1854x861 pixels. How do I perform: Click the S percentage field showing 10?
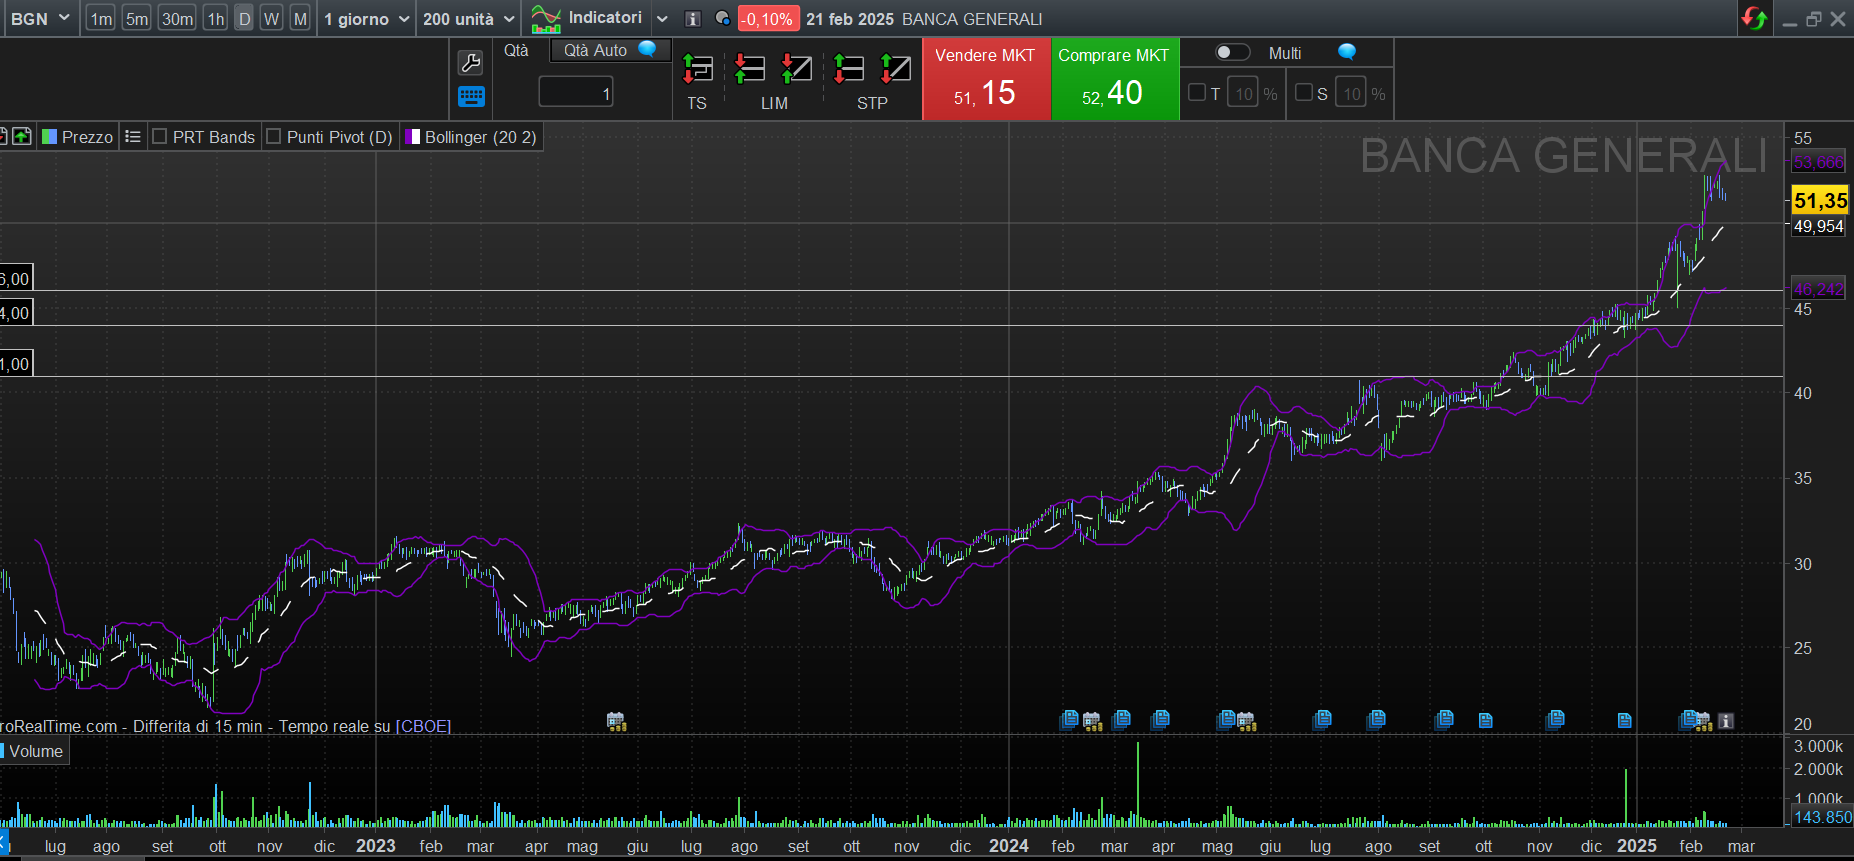pos(1351,93)
